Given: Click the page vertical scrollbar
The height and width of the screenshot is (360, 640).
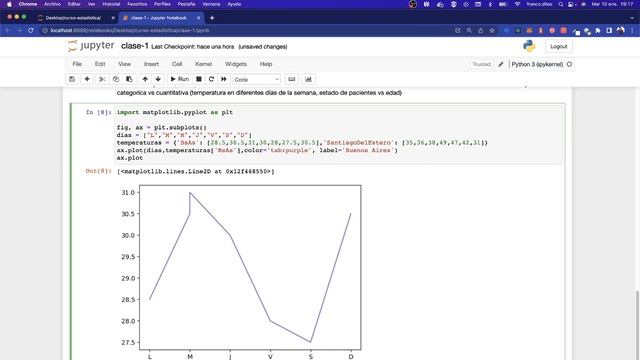Looking at the screenshot, I should pyautogui.click(x=637, y=324).
